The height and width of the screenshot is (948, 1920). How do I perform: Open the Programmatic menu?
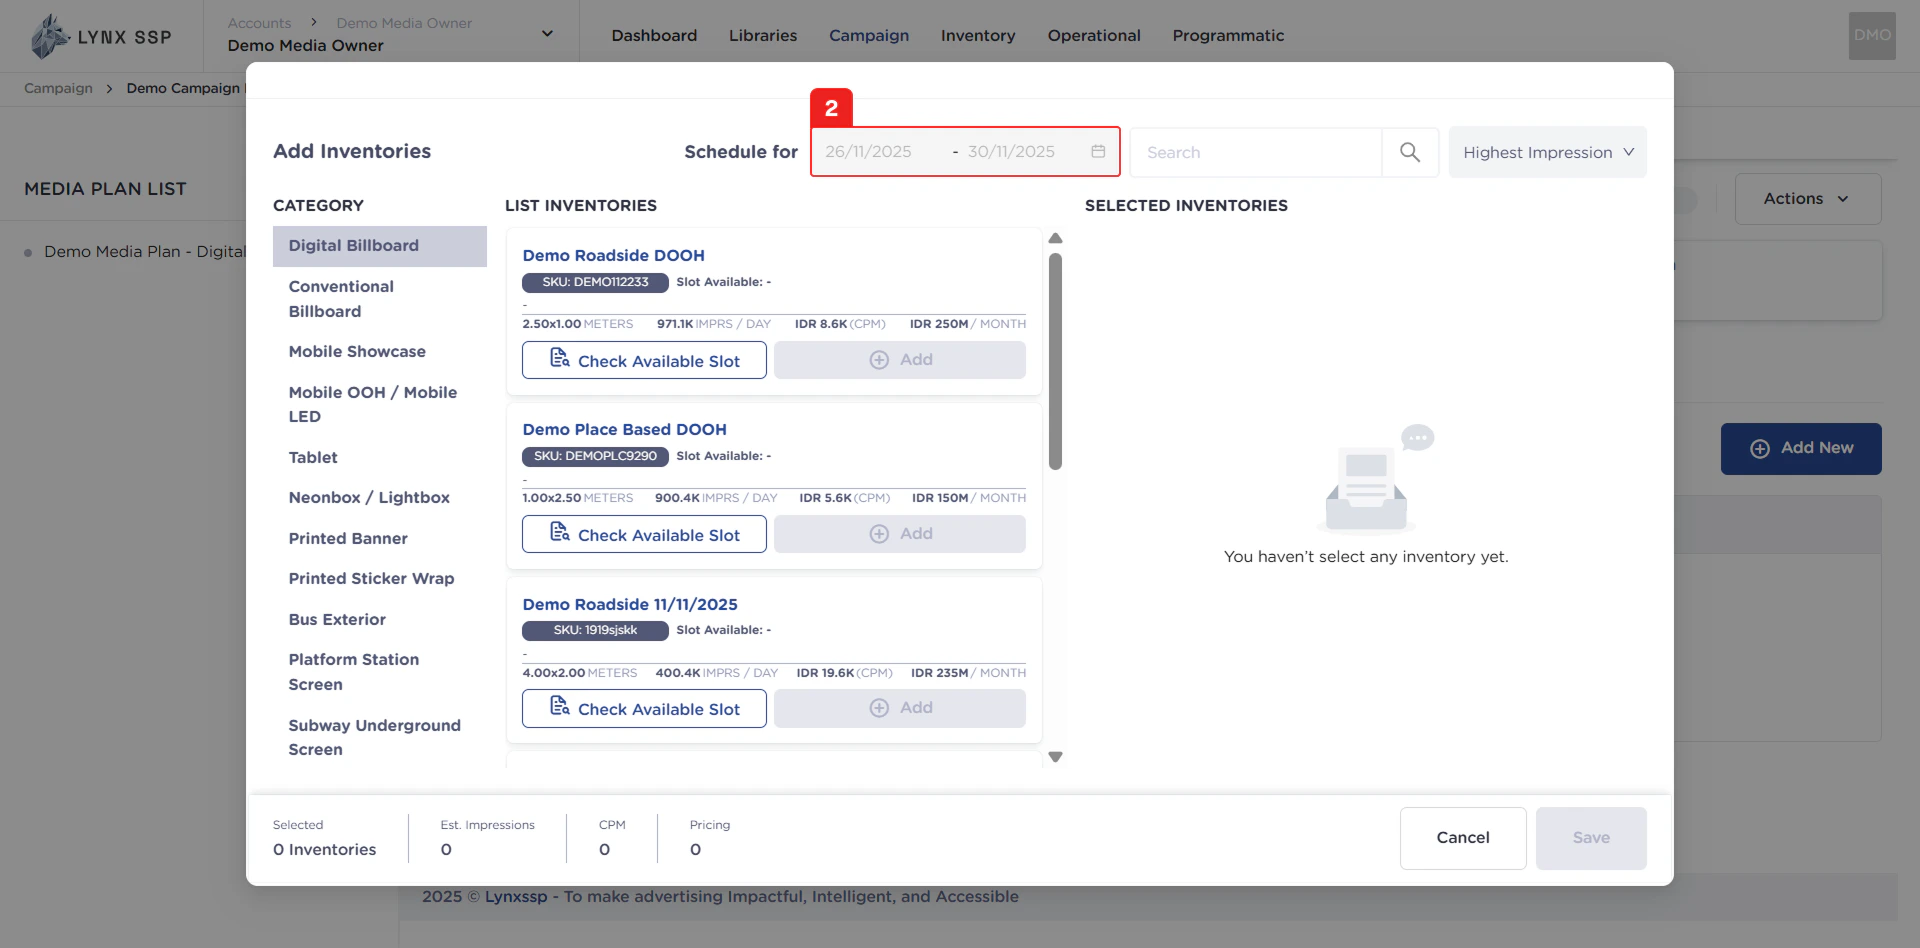1228,36
